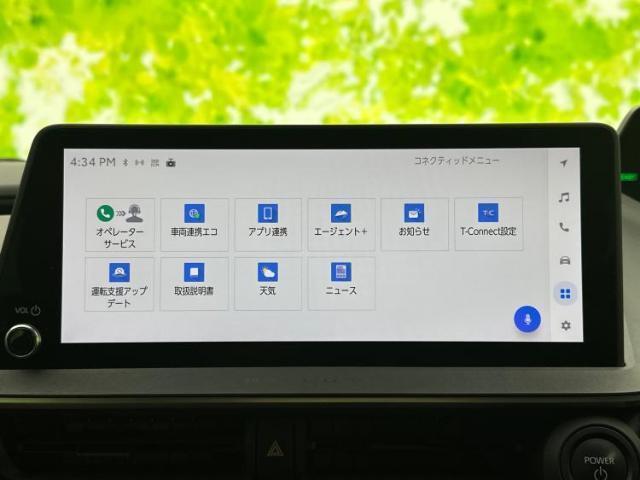Viewport: 640px width, 480px height.
Task: Open アプリ連携 tile
Action: pos(268,225)
